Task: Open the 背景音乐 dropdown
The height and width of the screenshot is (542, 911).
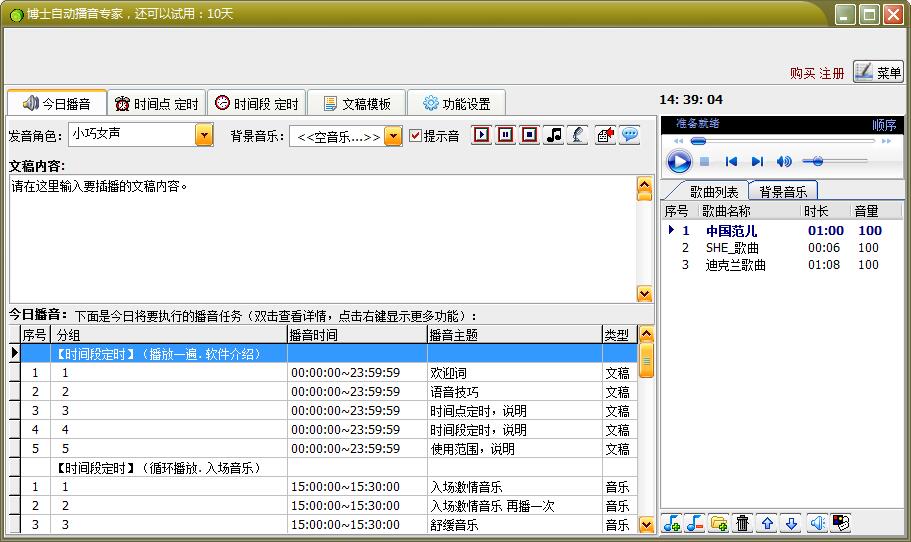Action: coord(393,136)
